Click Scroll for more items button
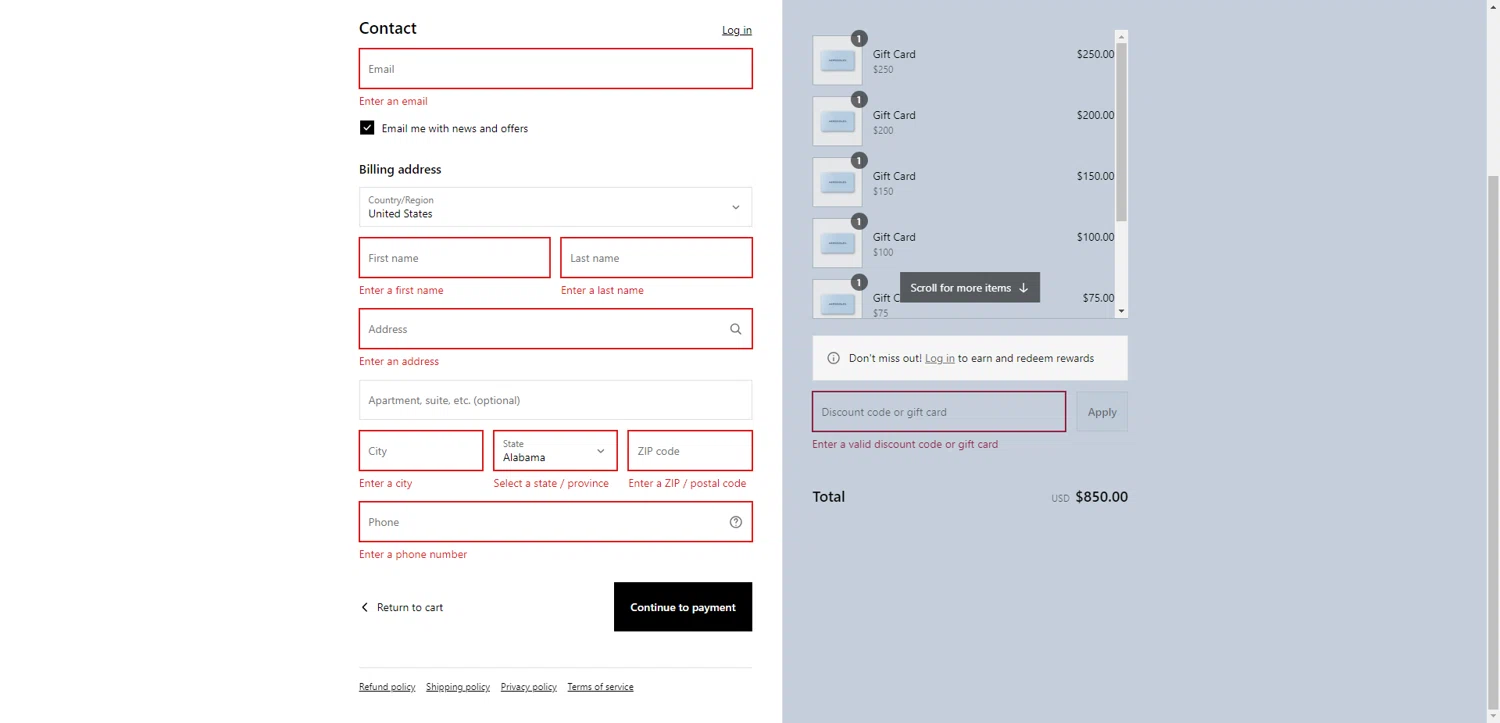1500x723 pixels. 970,288
